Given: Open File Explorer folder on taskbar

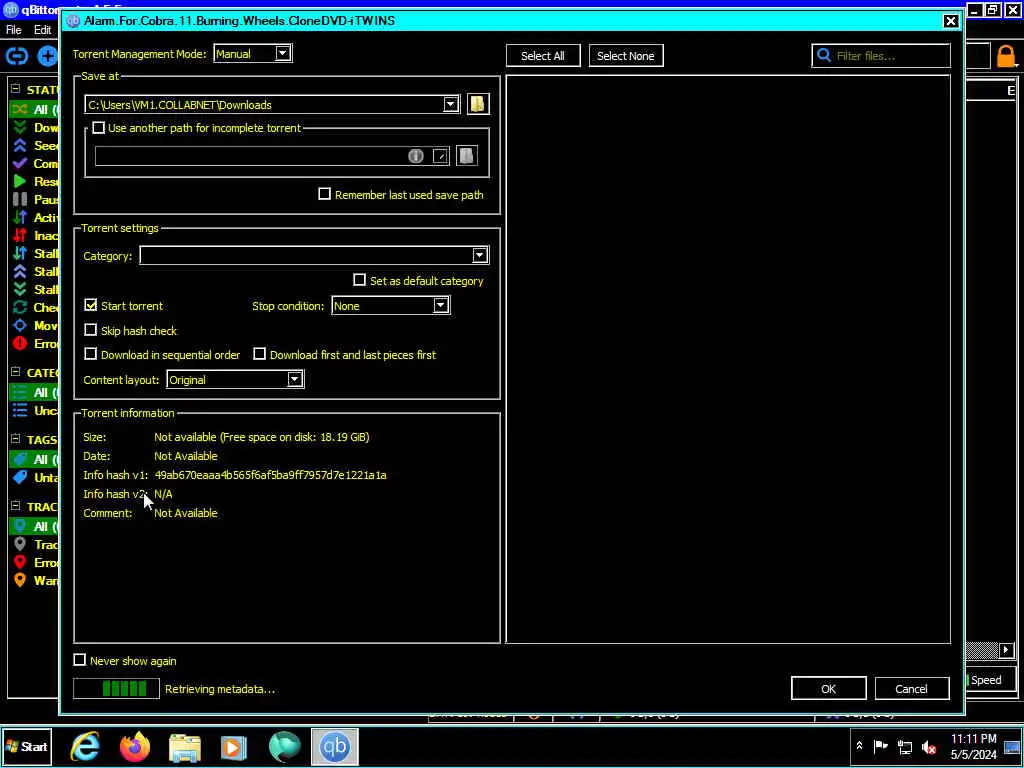Looking at the screenshot, I should click(x=185, y=746).
